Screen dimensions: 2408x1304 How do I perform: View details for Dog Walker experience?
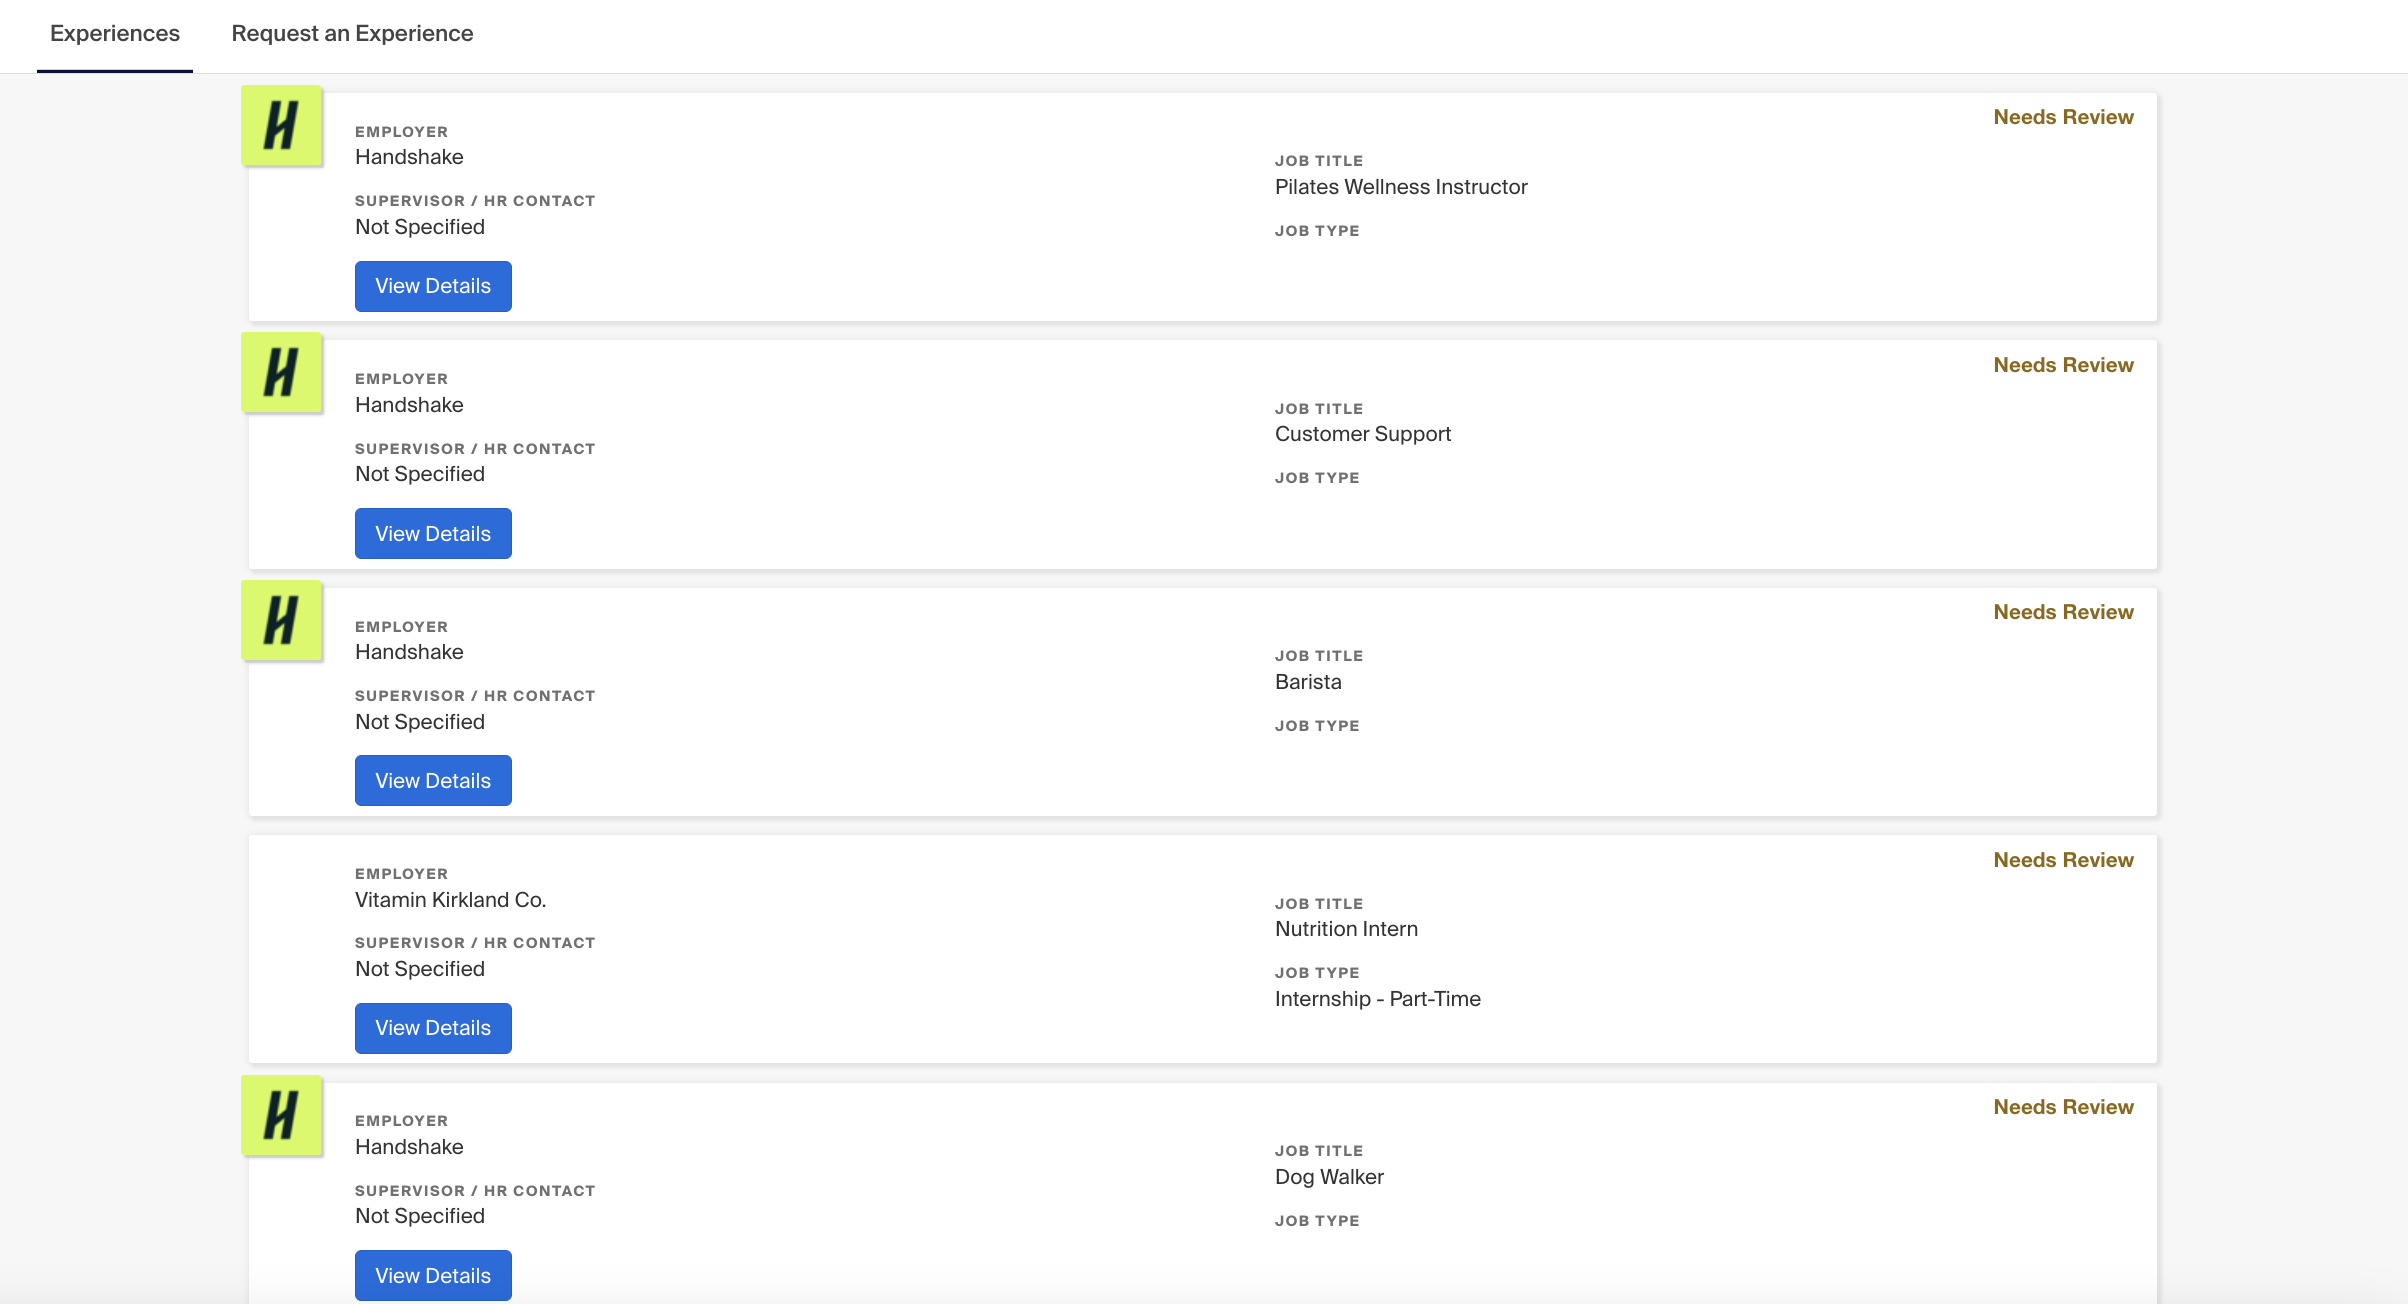click(433, 1275)
